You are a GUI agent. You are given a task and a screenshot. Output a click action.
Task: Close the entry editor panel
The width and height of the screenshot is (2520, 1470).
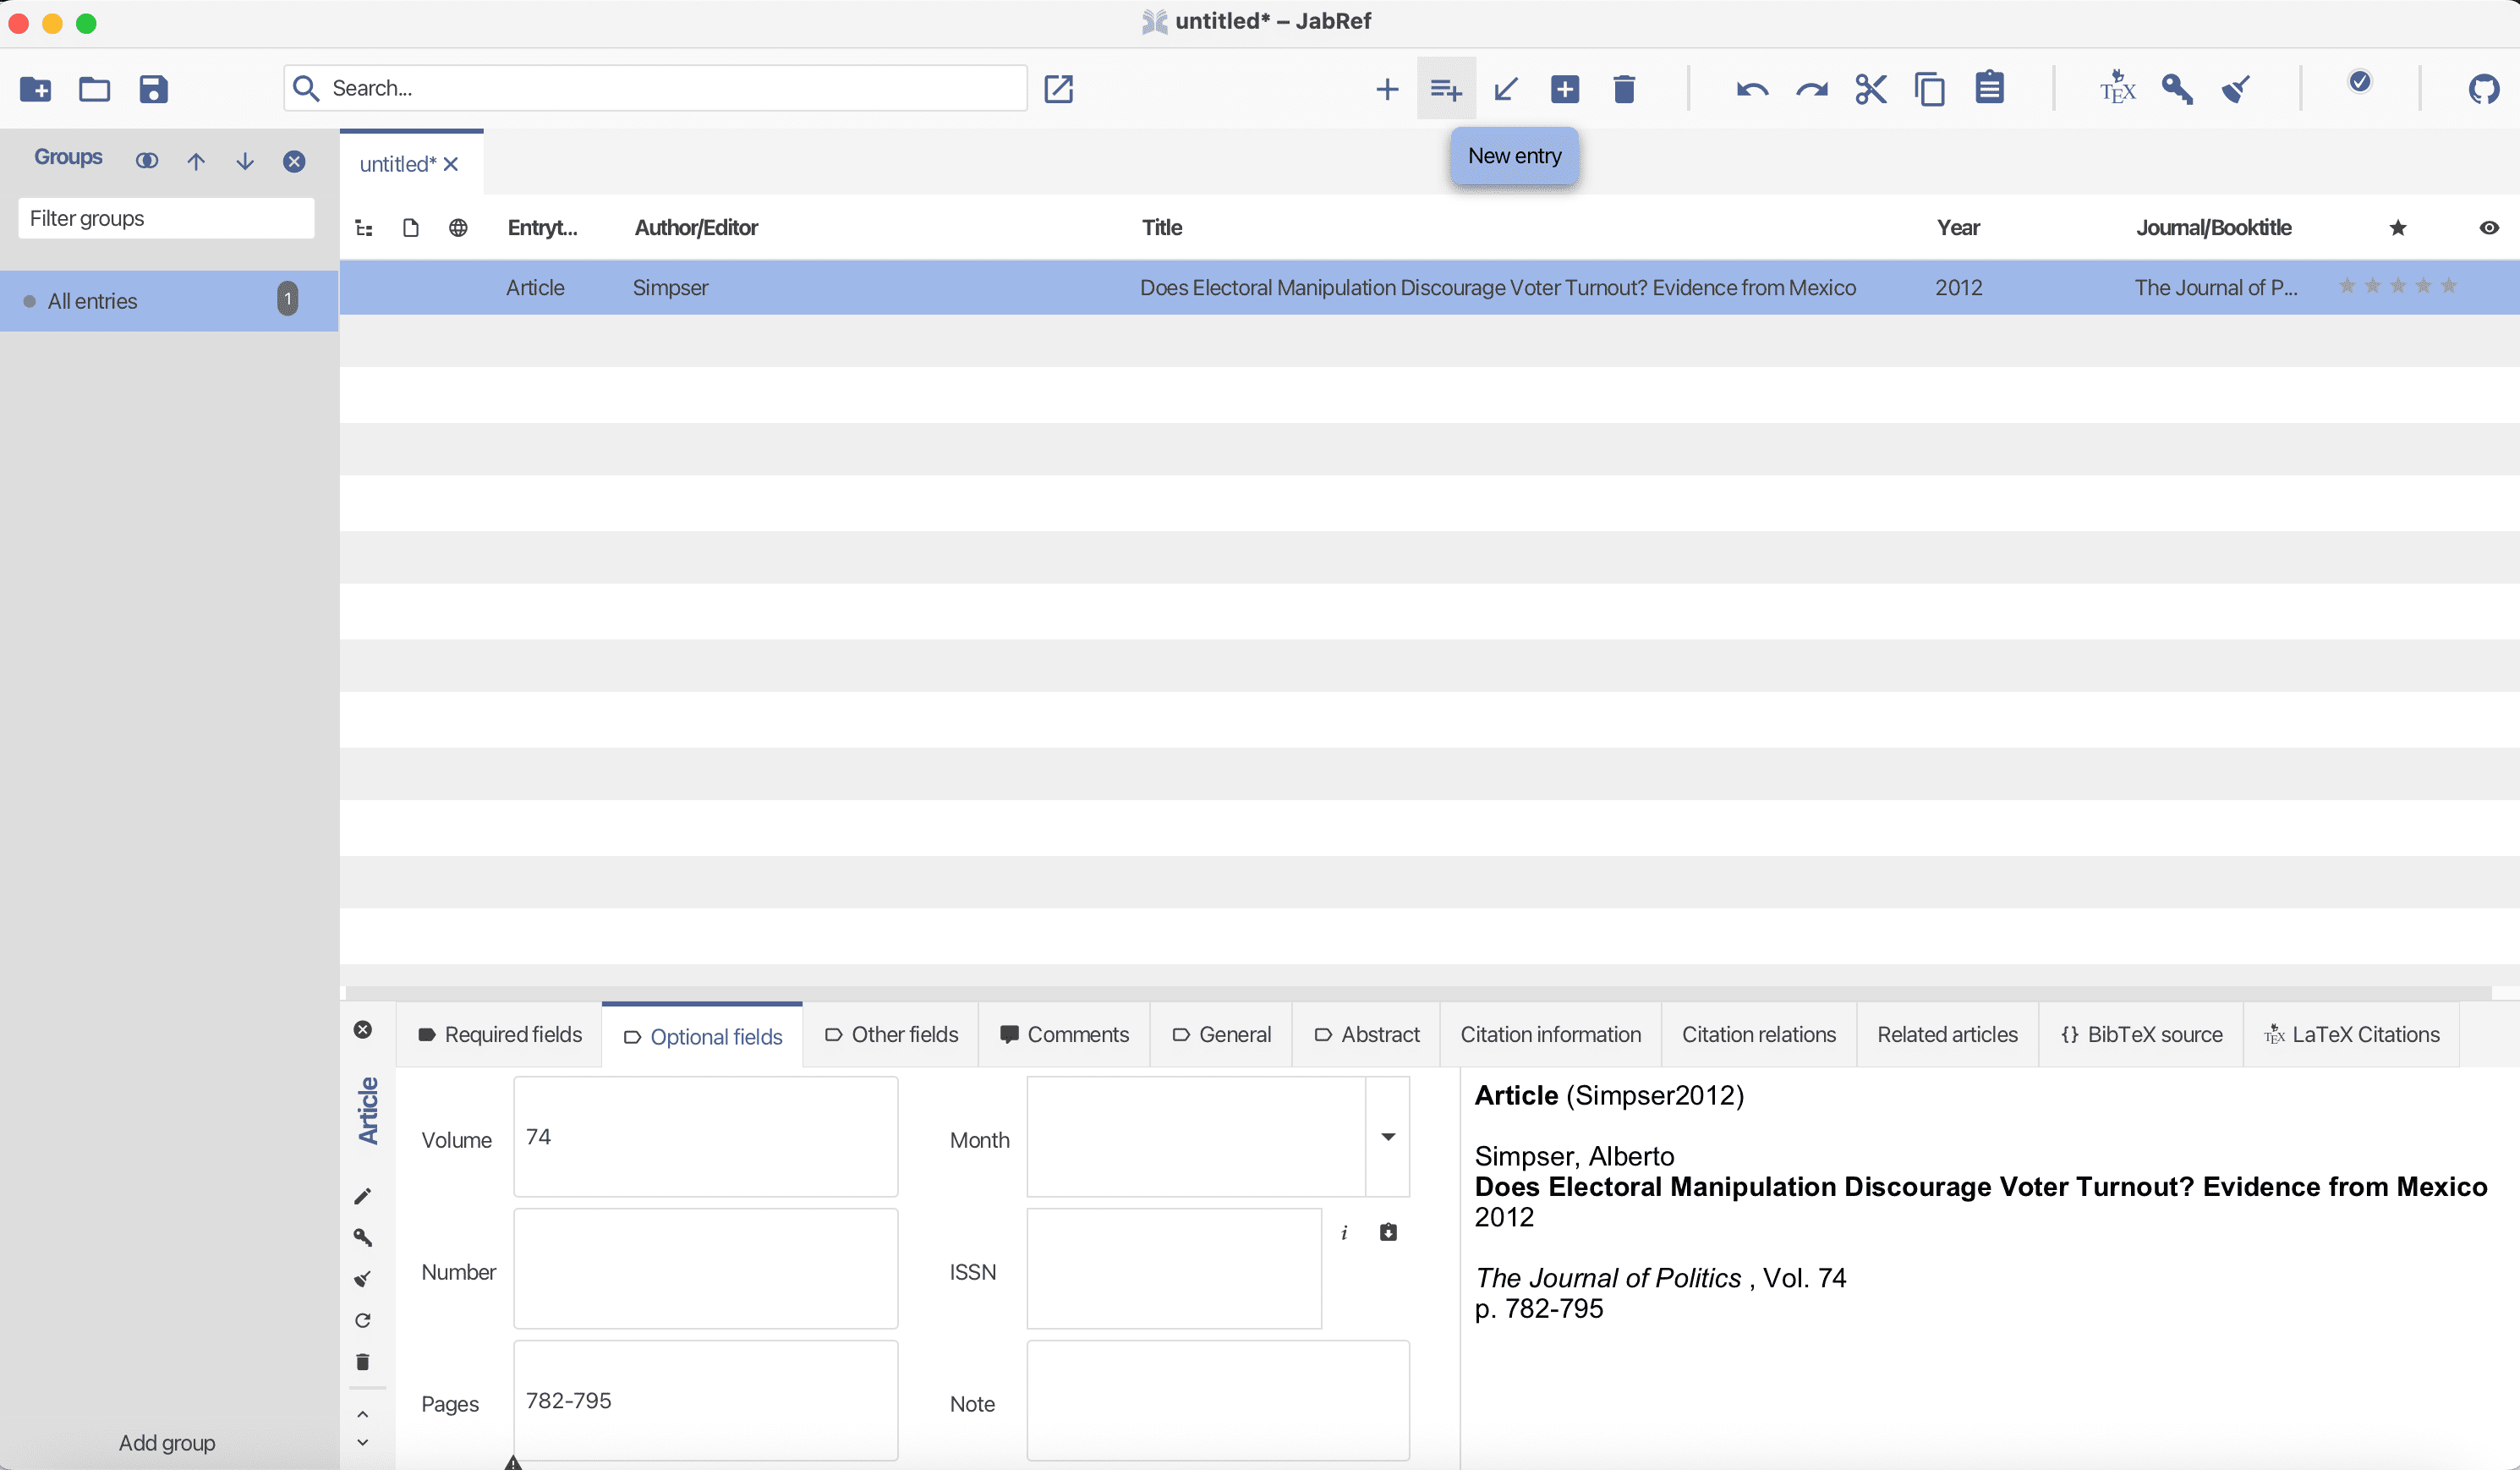tap(363, 1030)
